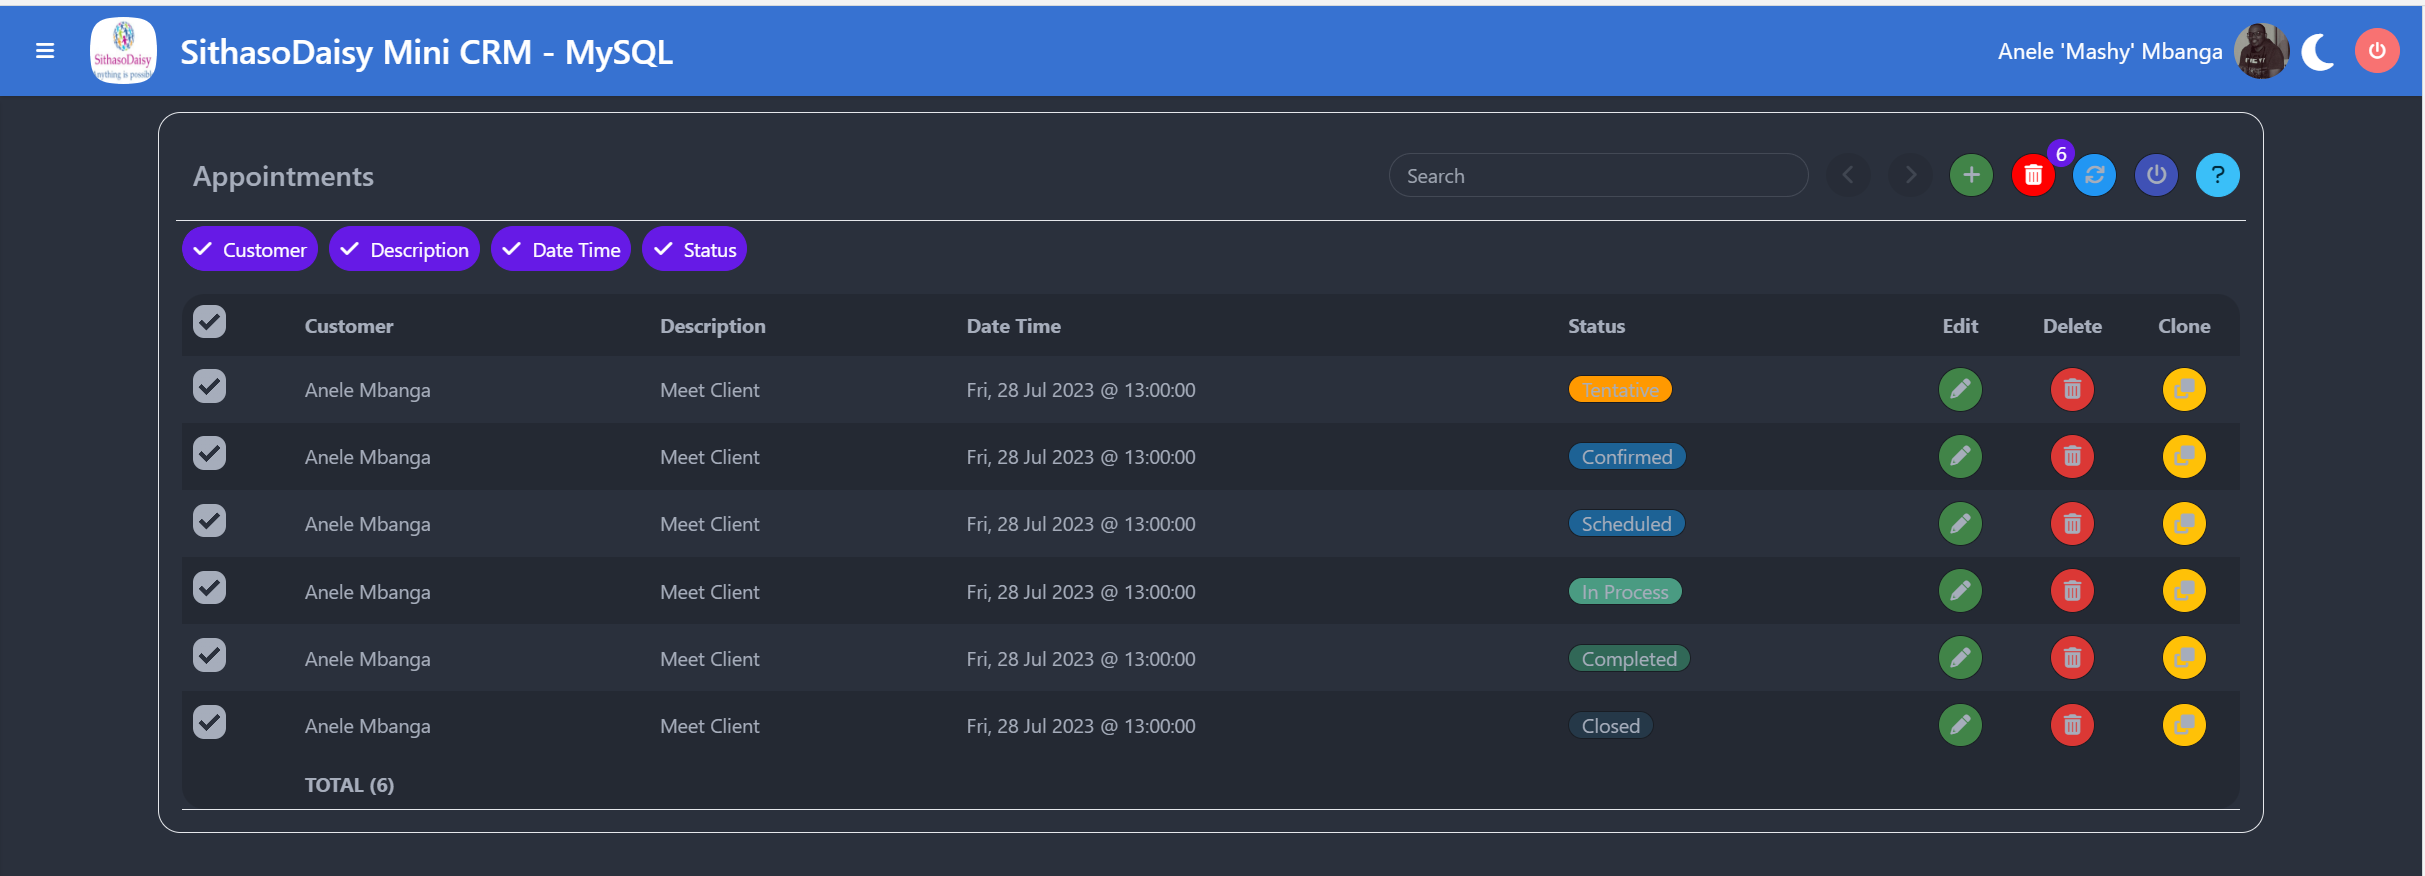2425x876 pixels.
Task: Toggle dark mode with the moon icon
Action: click(2318, 52)
